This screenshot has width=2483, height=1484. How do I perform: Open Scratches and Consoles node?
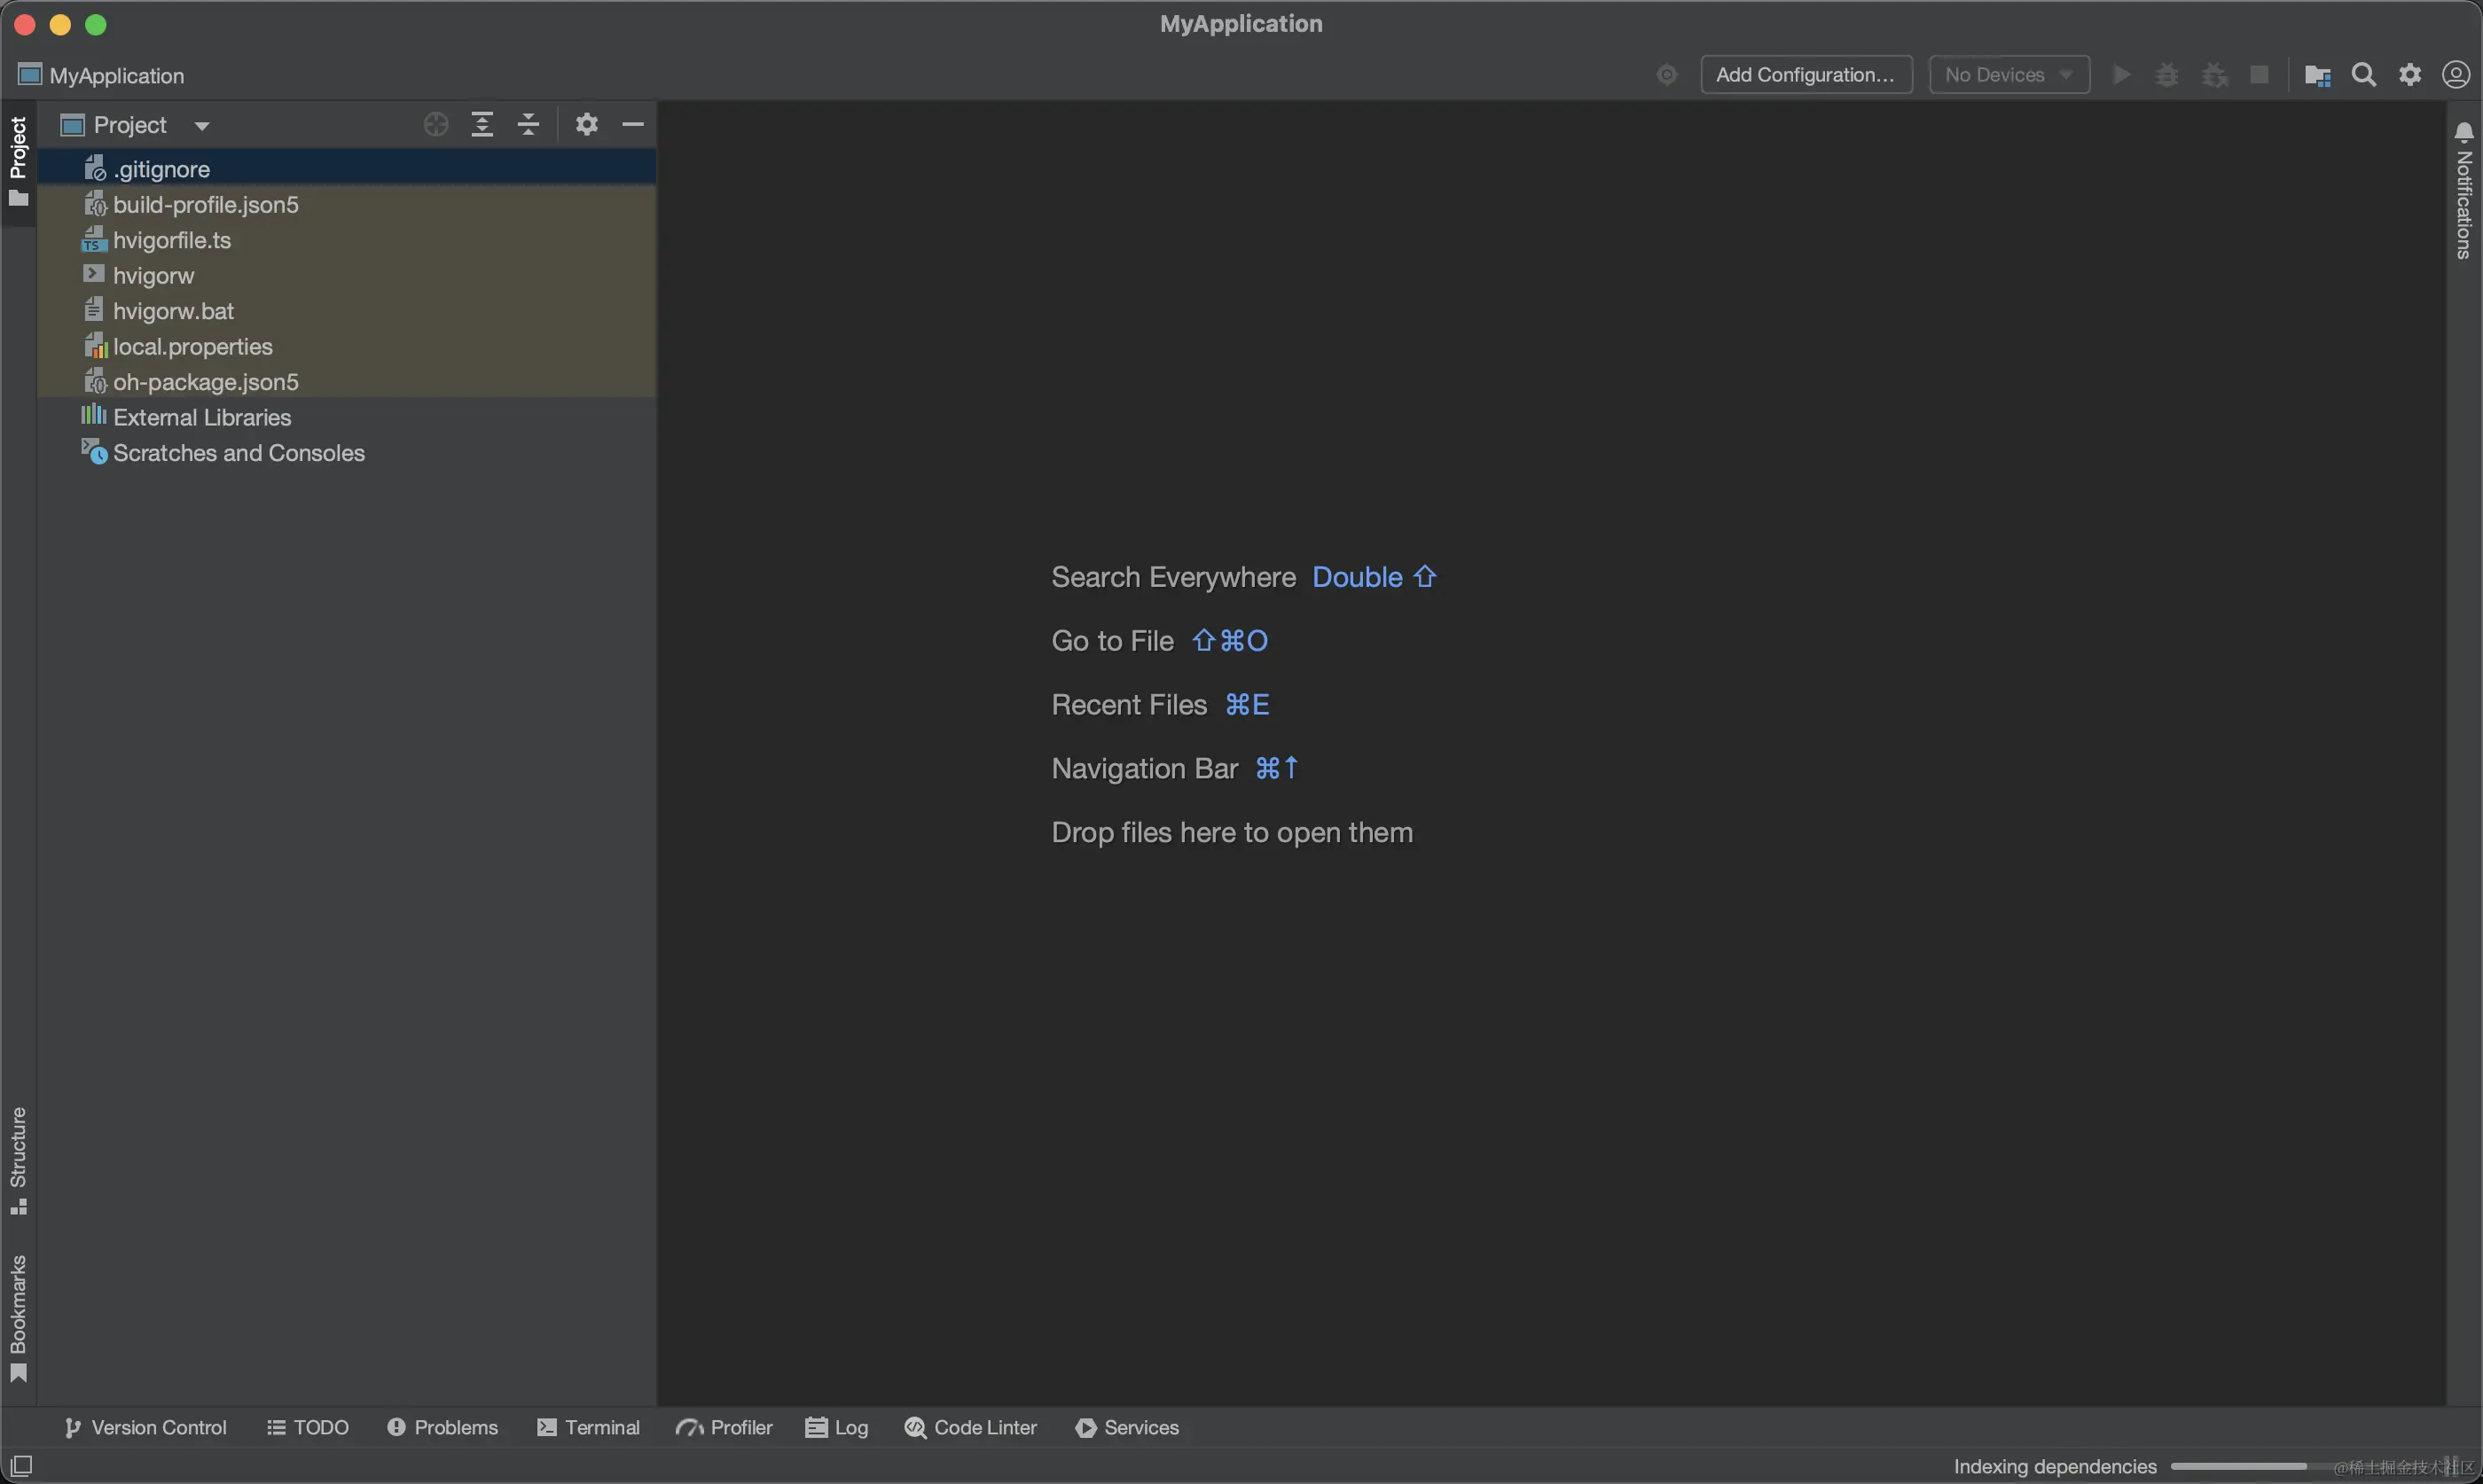[346, 453]
